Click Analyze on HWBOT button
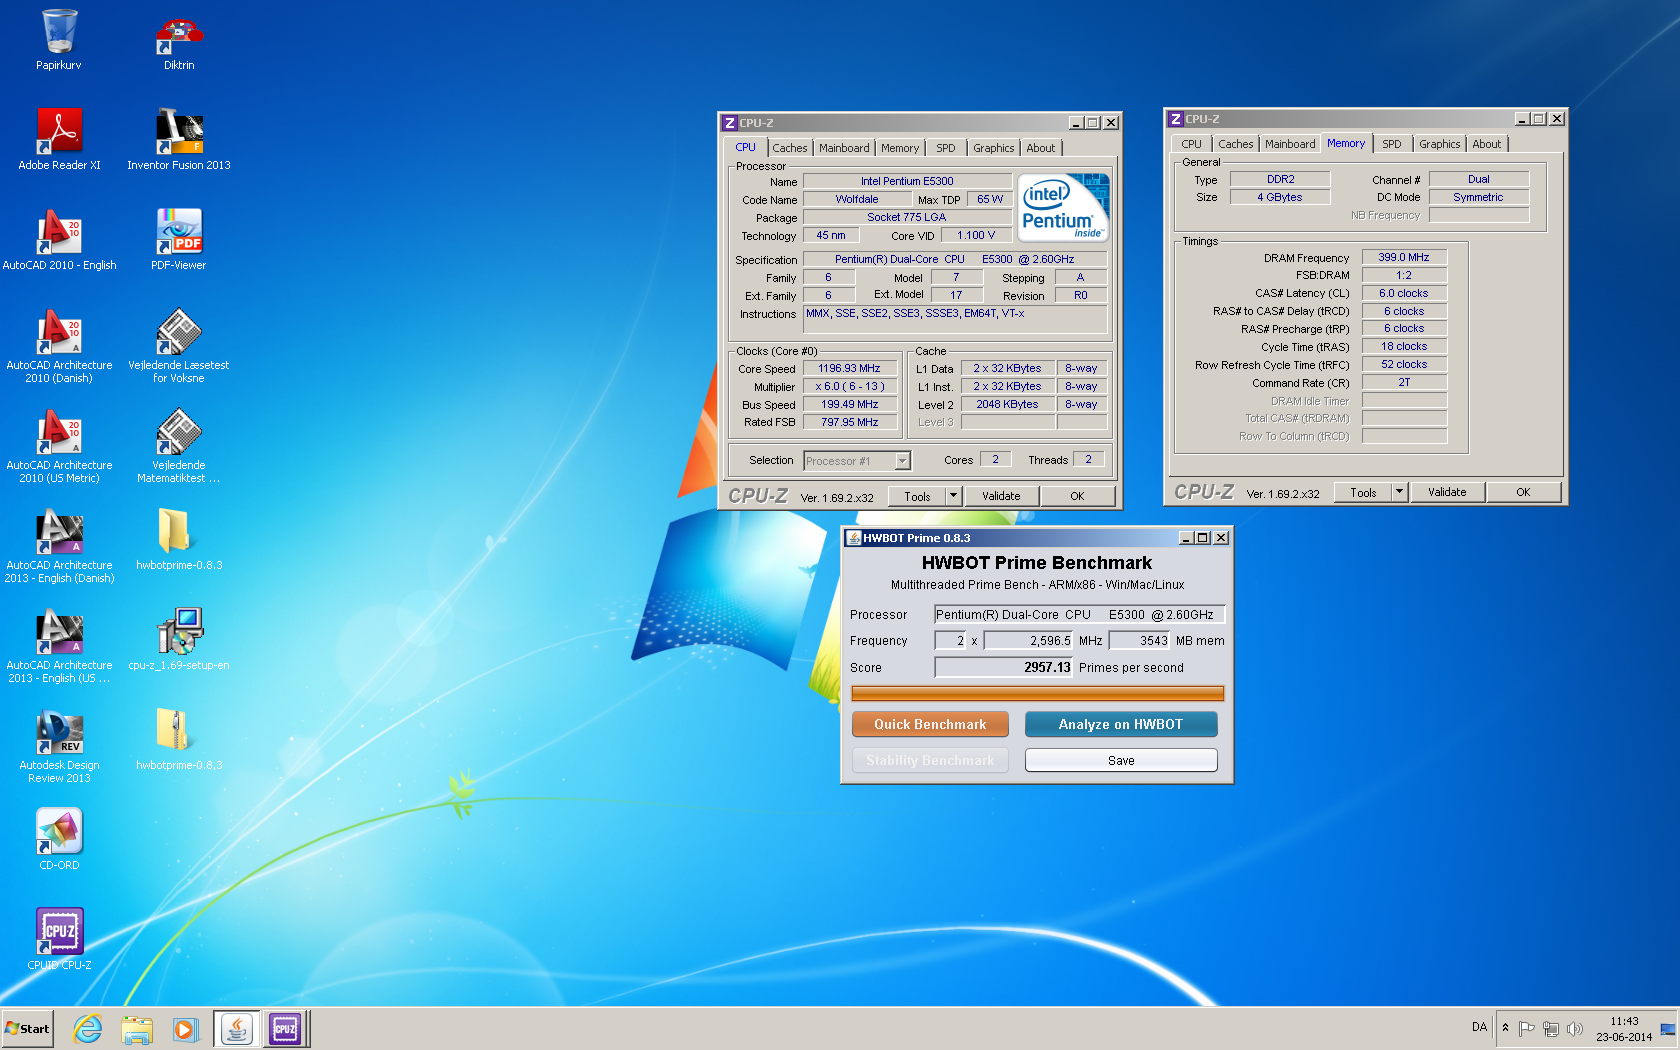 tap(1121, 724)
